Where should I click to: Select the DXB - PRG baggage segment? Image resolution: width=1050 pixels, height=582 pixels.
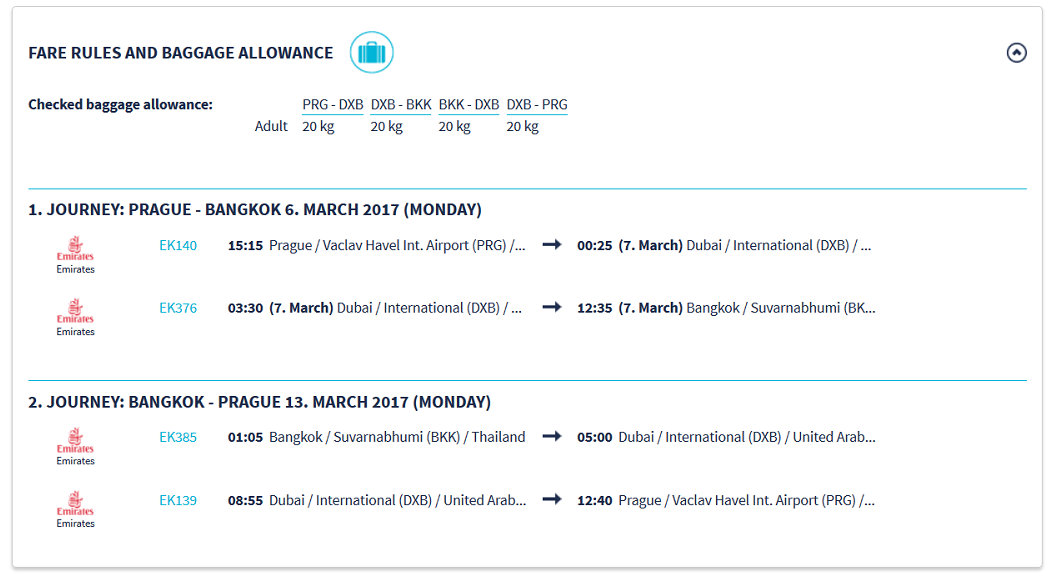(x=536, y=105)
